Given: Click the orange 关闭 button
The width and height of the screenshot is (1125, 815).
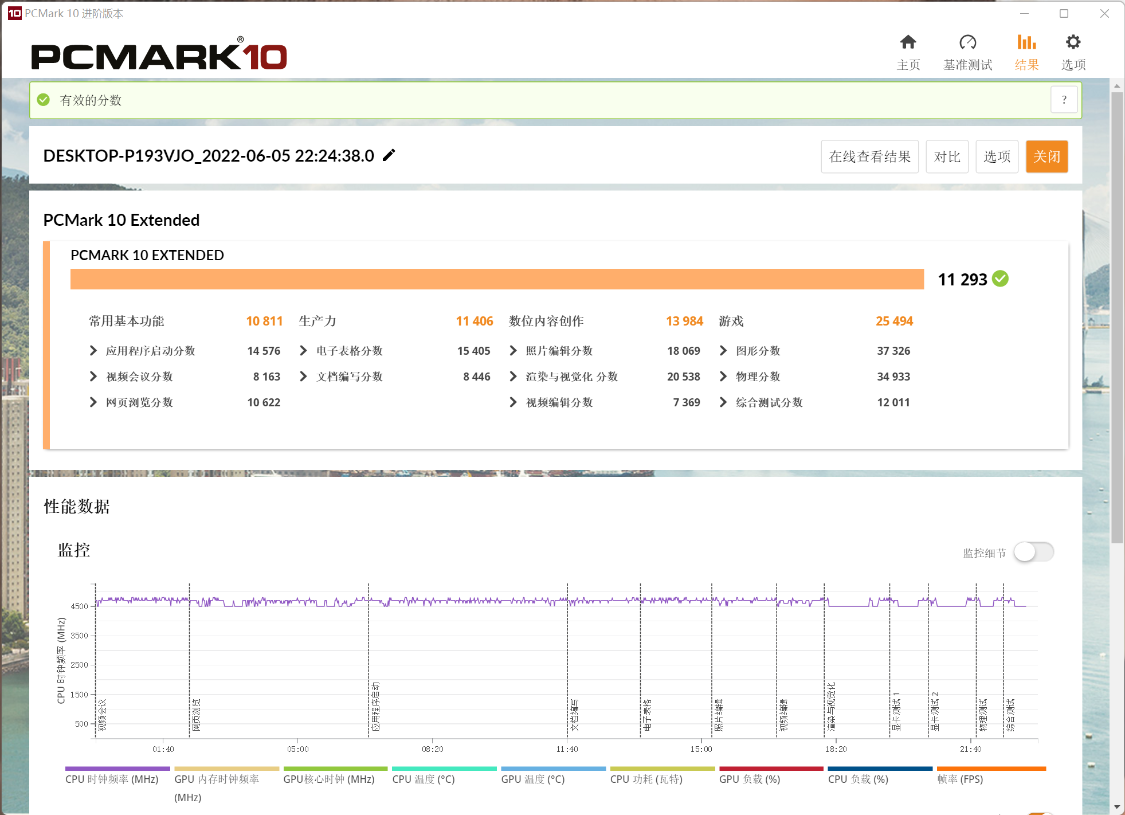Looking at the screenshot, I should click(x=1047, y=156).
